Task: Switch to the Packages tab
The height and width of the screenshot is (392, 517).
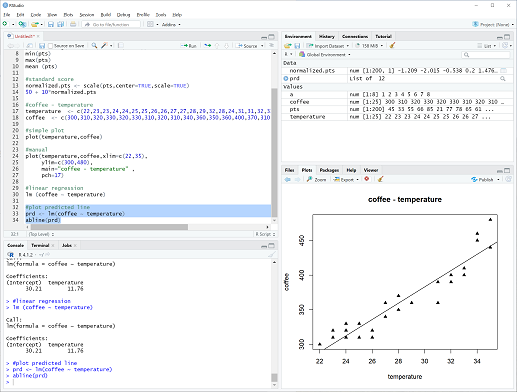Action: (329, 170)
